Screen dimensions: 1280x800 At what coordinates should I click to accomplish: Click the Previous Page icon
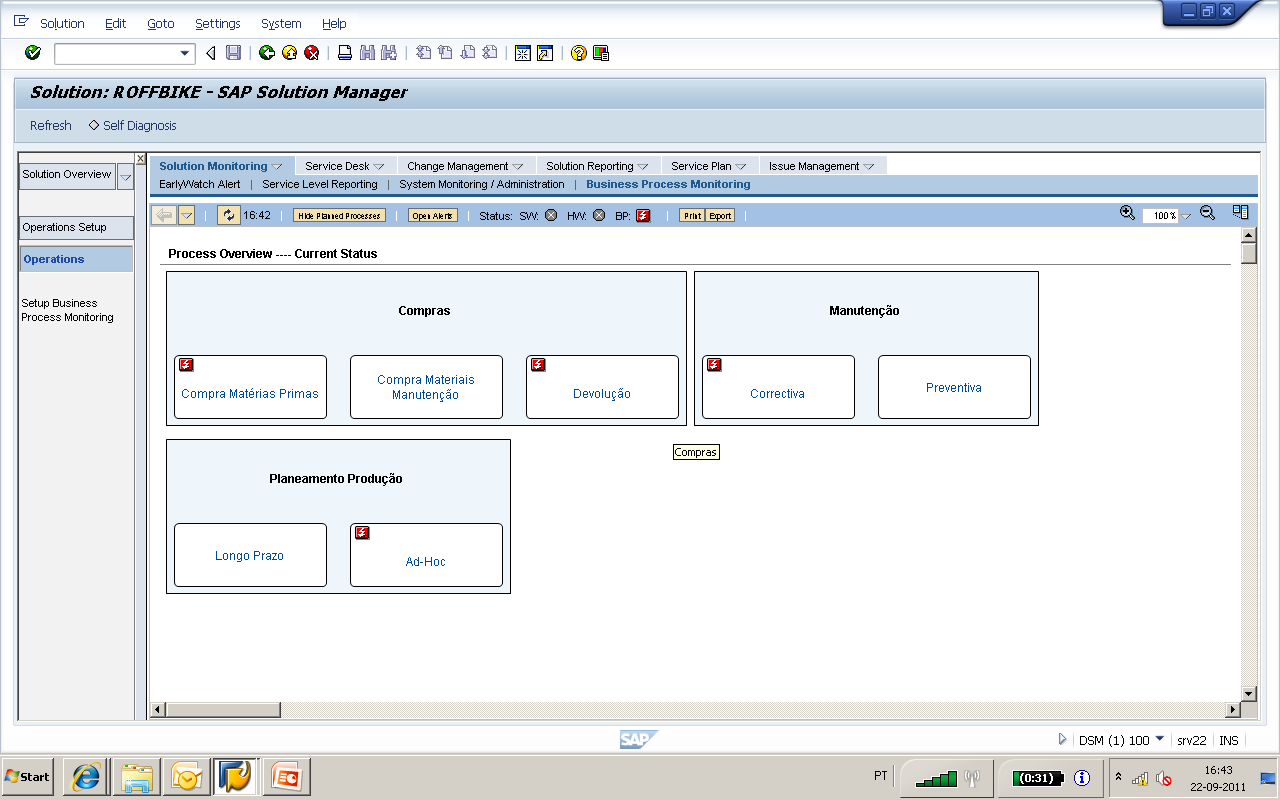click(445, 53)
